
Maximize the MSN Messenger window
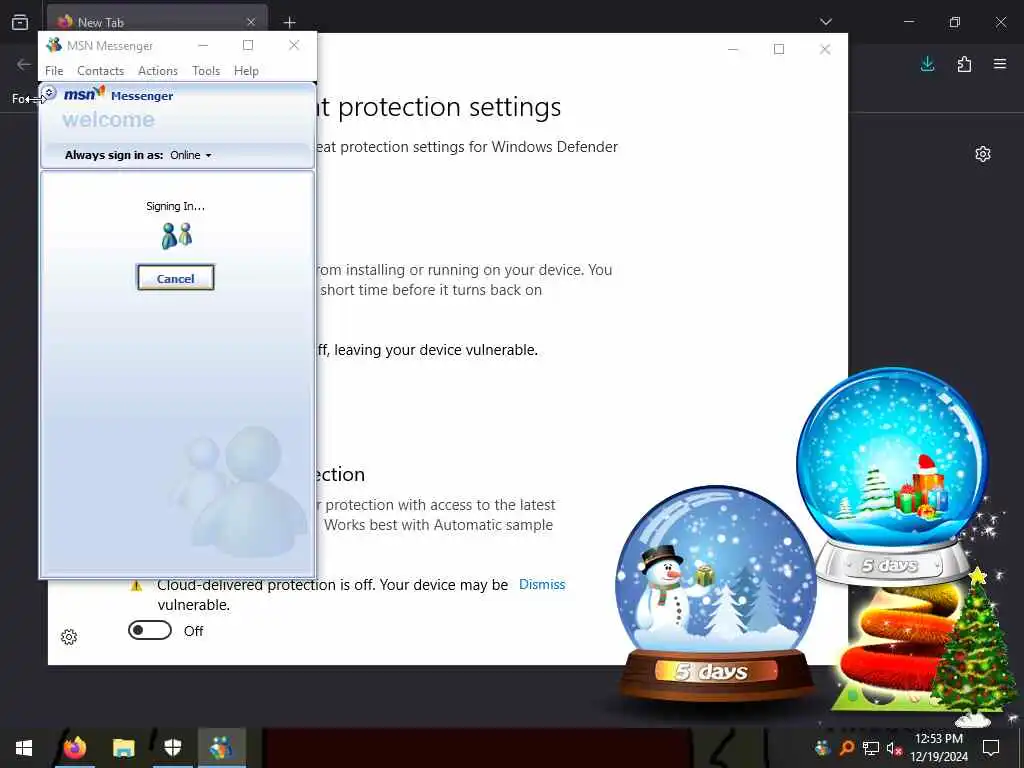tap(248, 45)
